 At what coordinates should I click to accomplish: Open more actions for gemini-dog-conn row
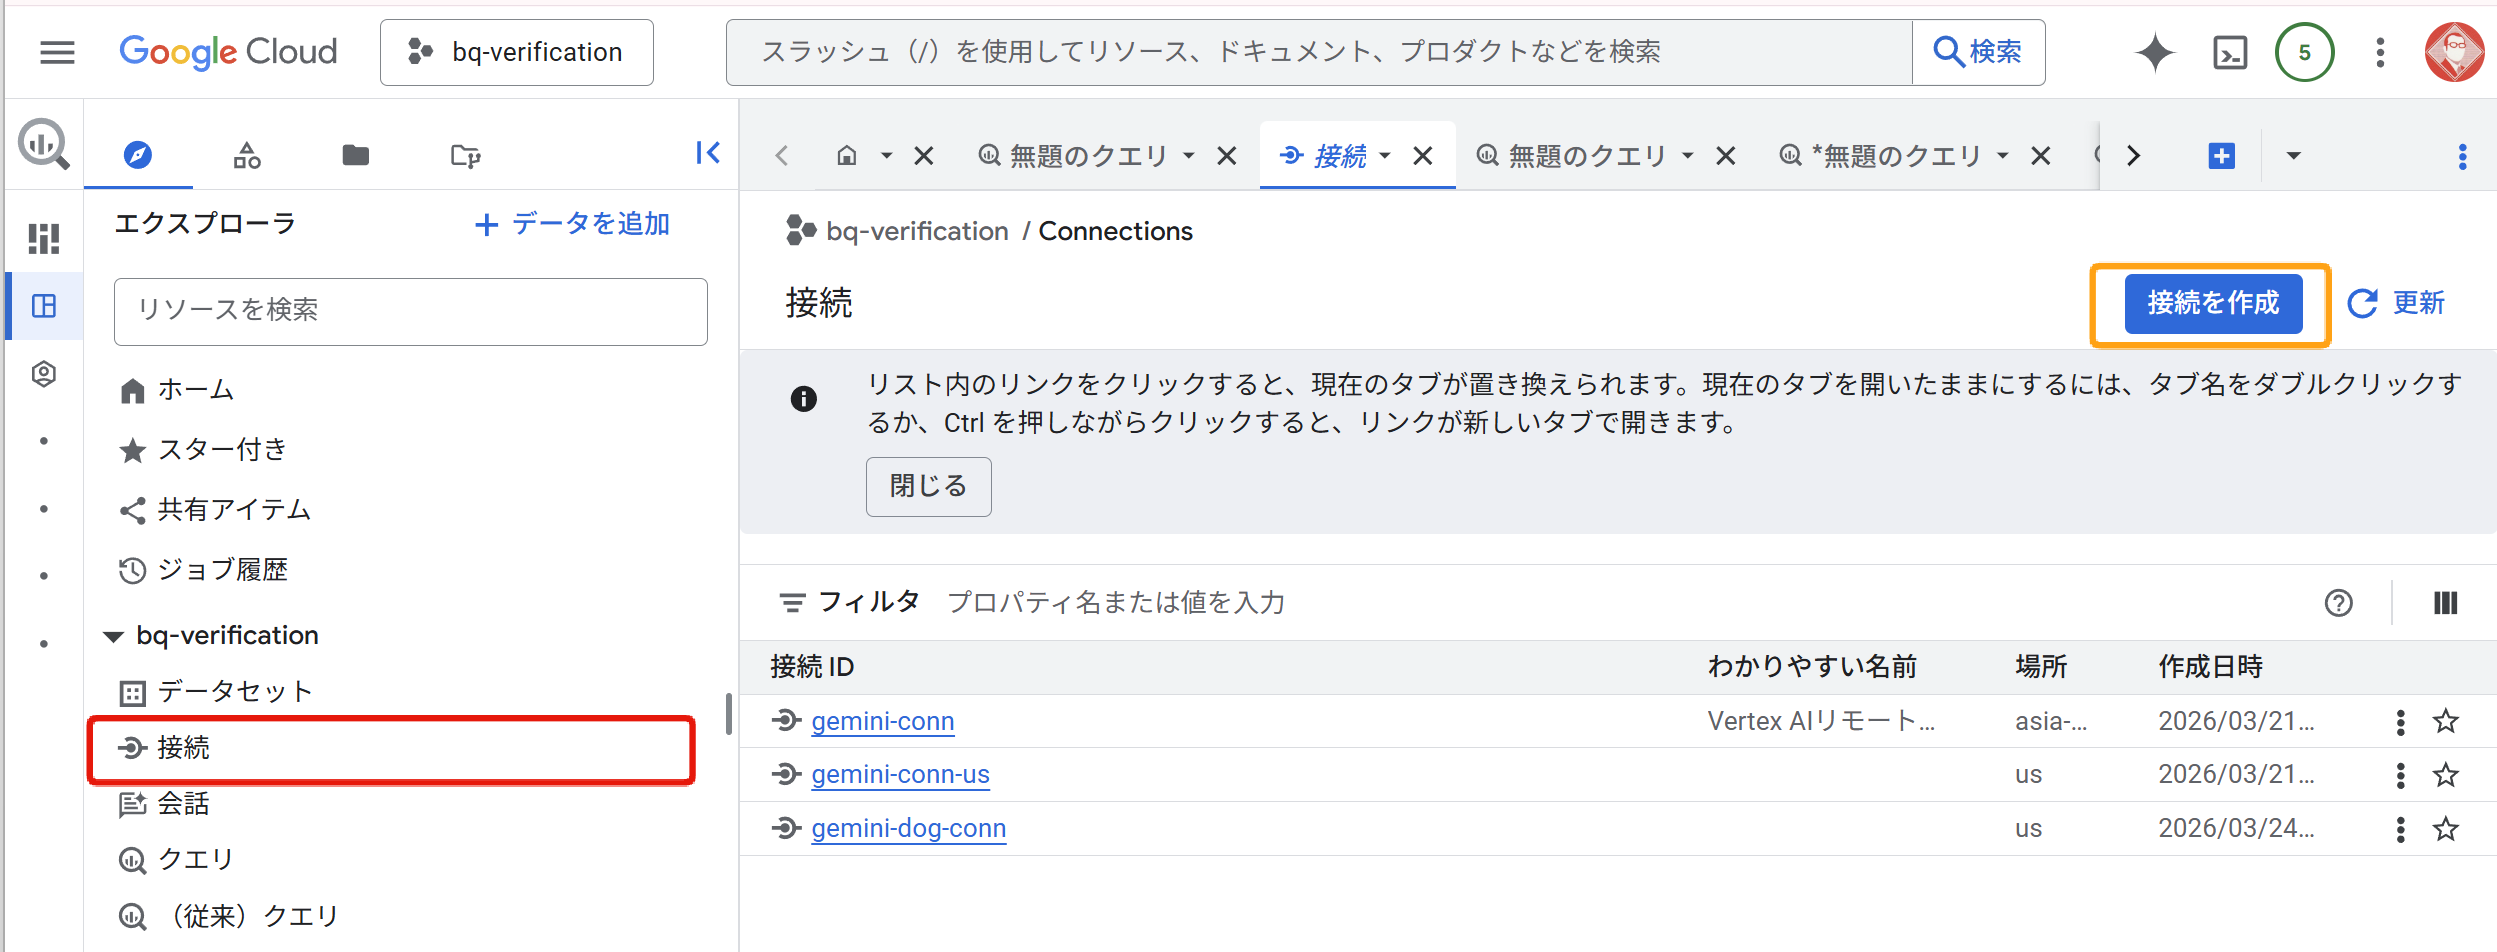[2400, 829]
